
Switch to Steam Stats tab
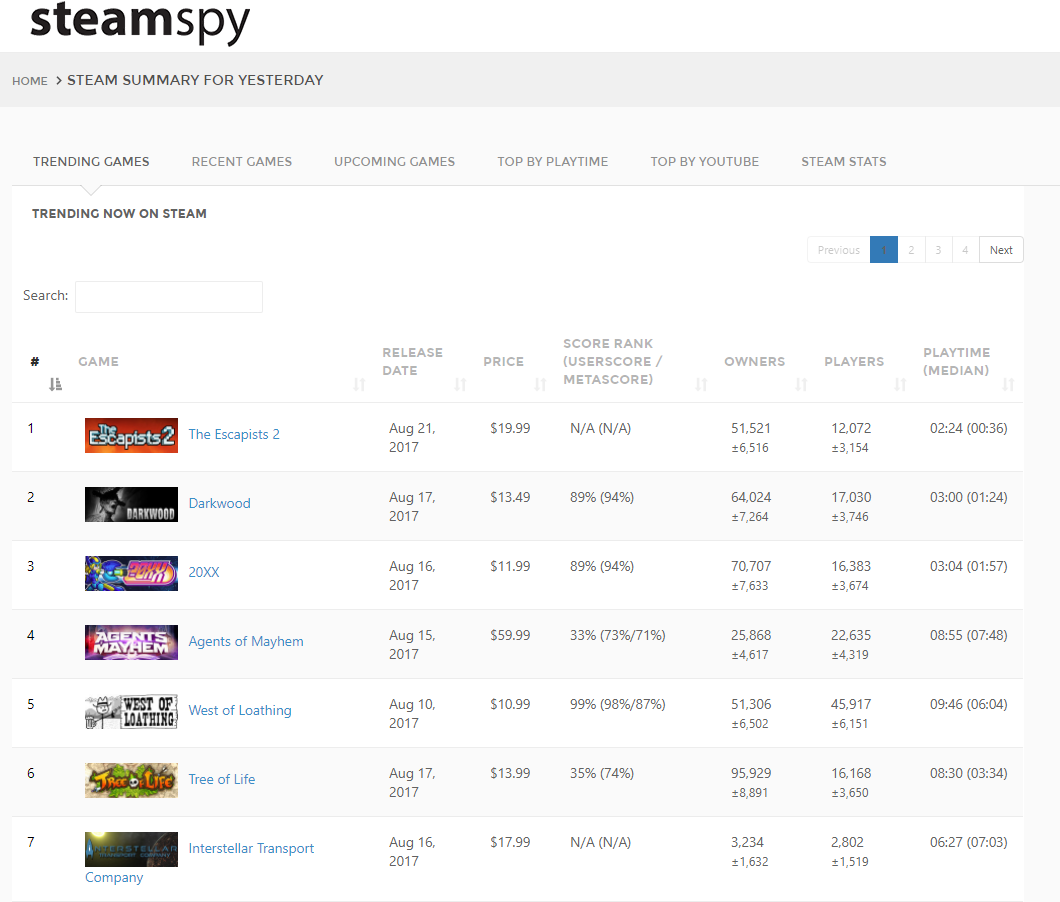pos(844,162)
